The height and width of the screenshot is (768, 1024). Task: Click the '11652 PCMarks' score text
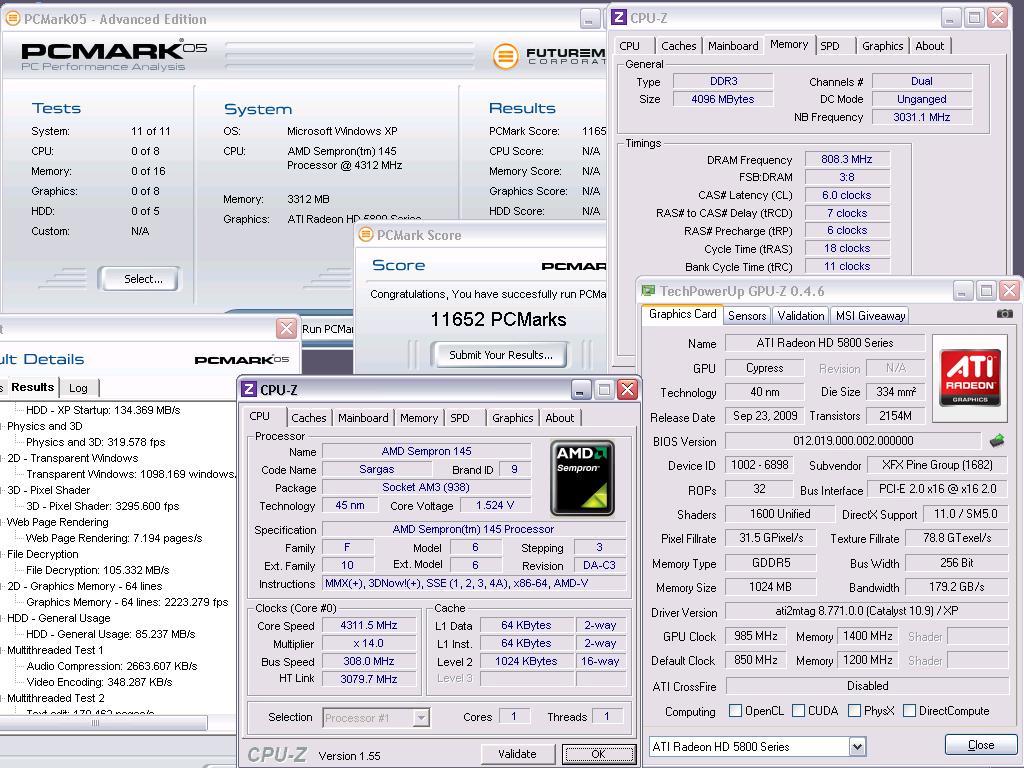point(498,319)
